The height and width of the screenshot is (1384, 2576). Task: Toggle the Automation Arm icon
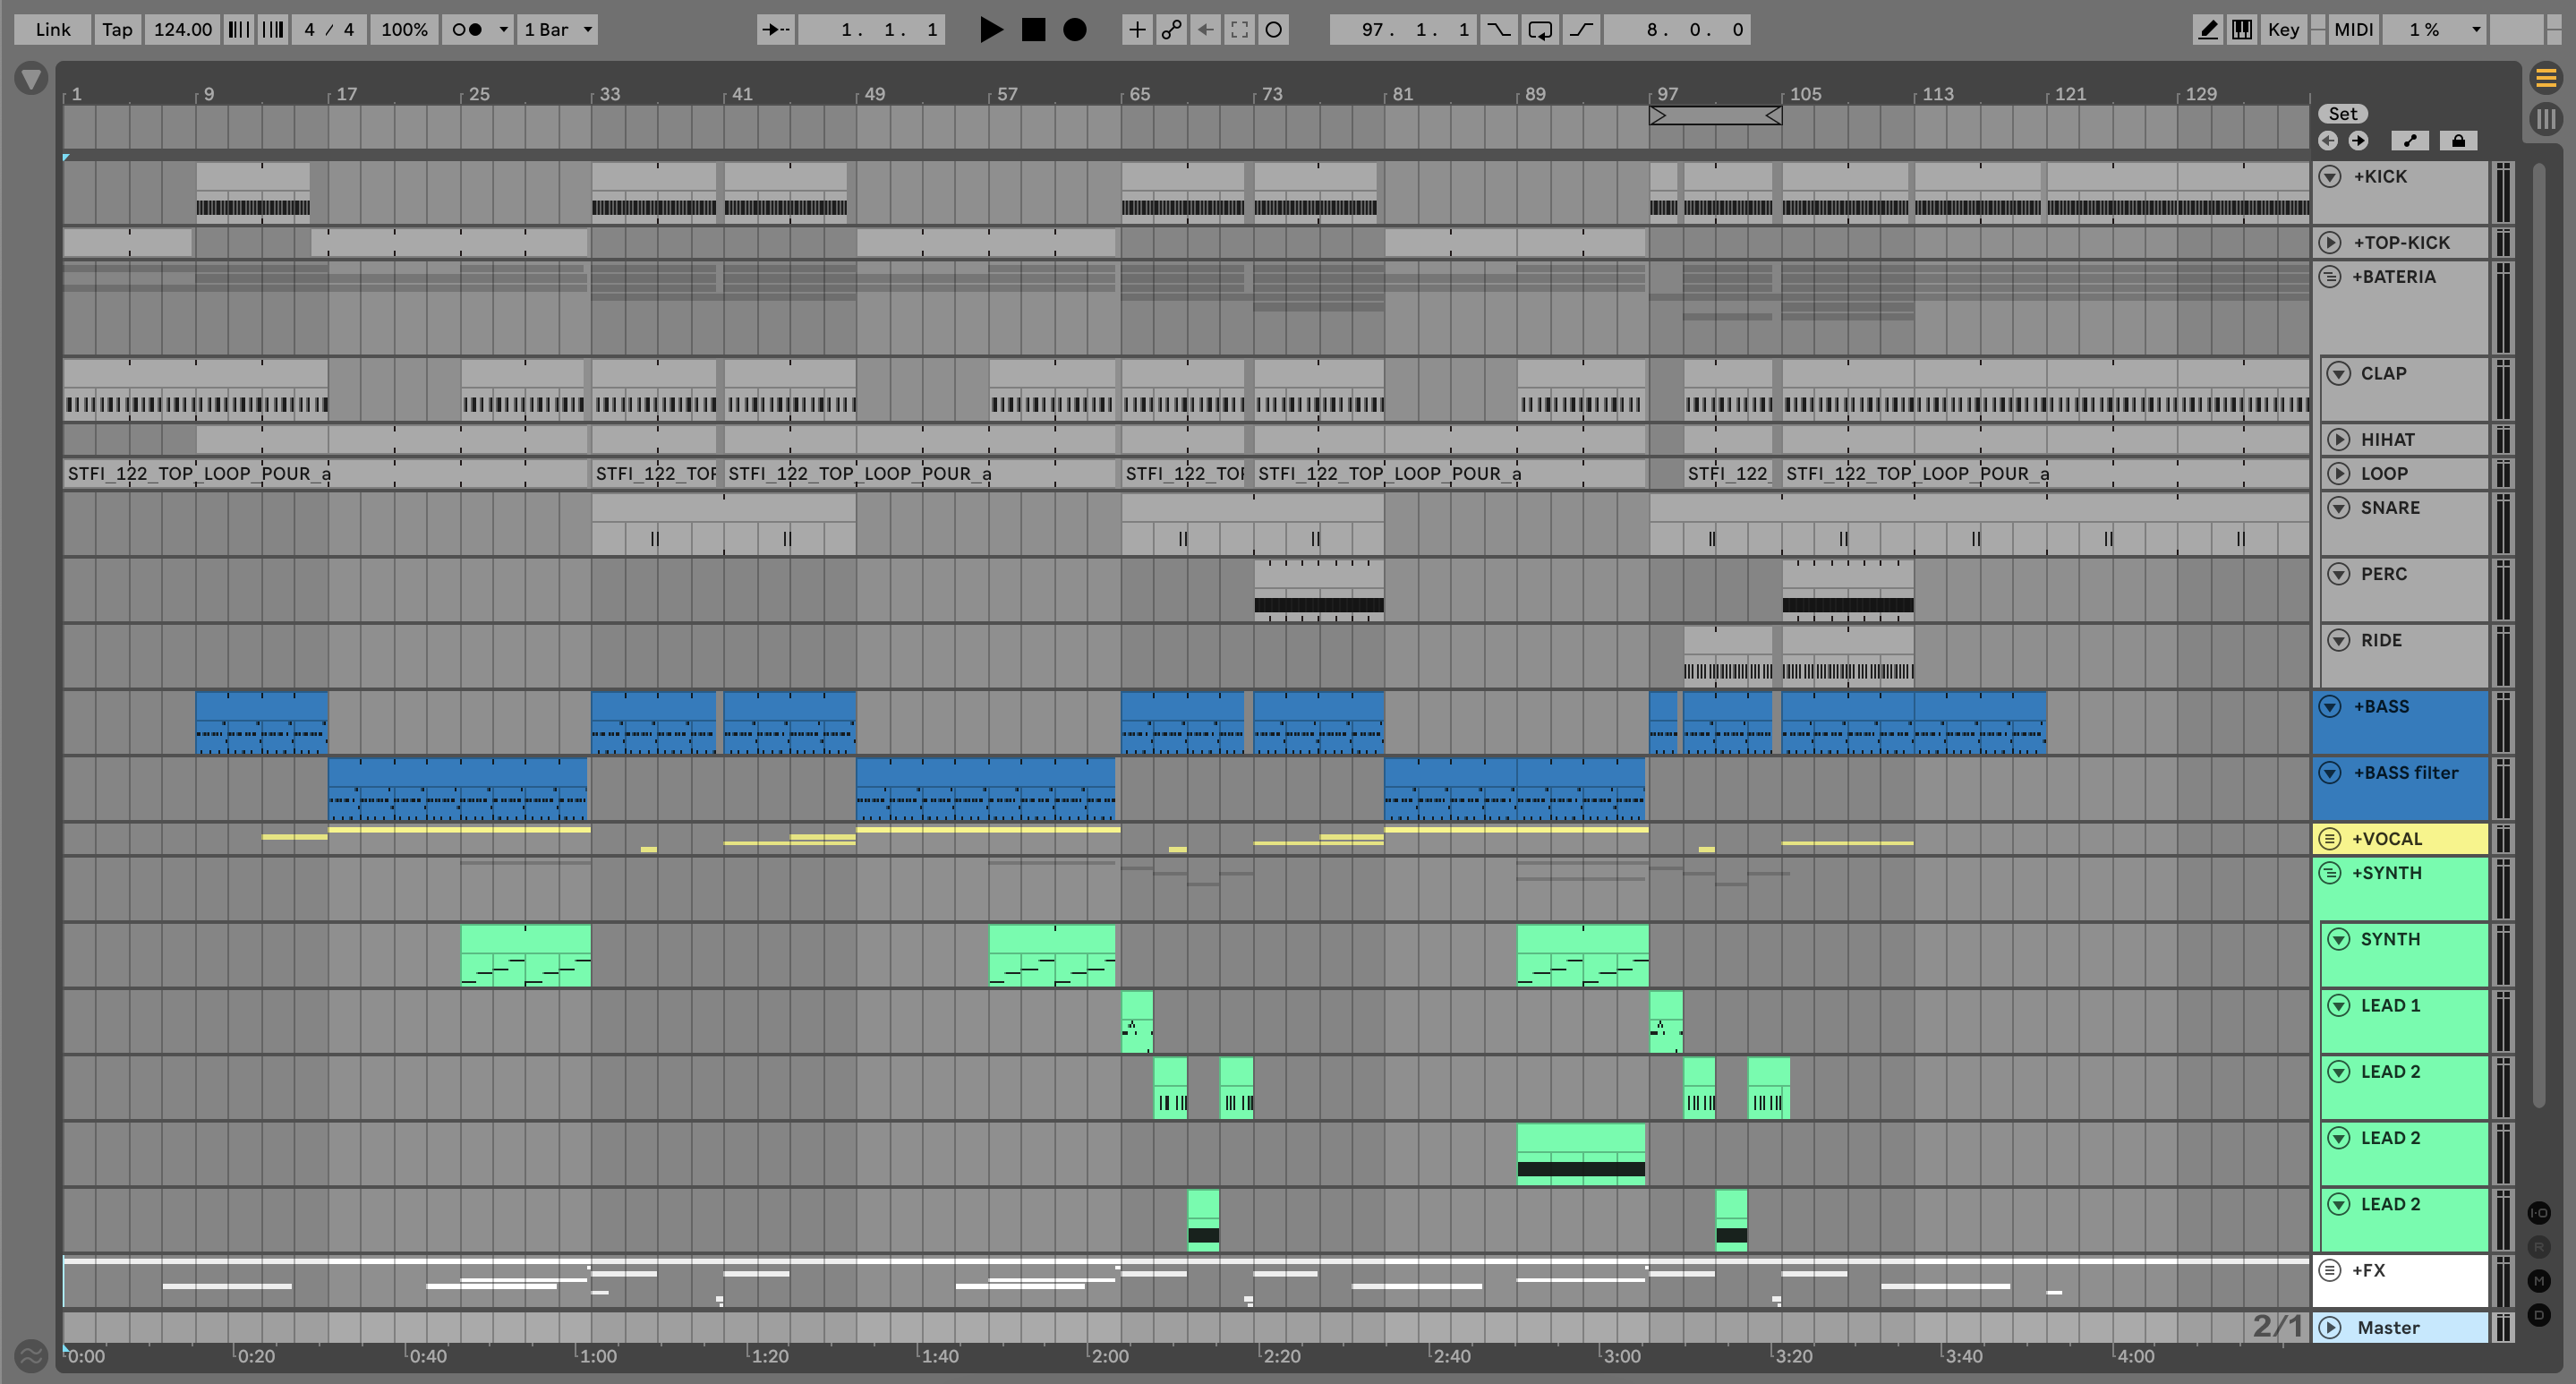pyautogui.click(x=1171, y=29)
